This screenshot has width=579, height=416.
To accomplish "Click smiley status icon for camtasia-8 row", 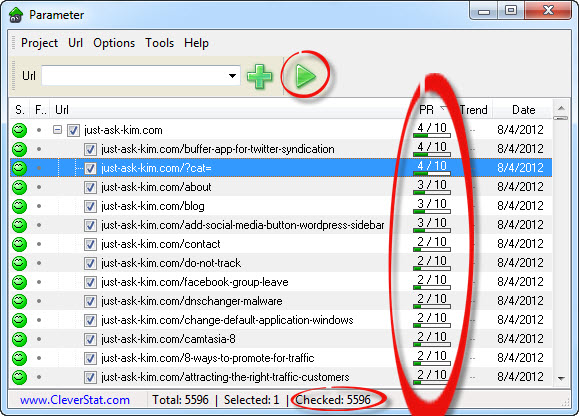I will (x=20, y=339).
